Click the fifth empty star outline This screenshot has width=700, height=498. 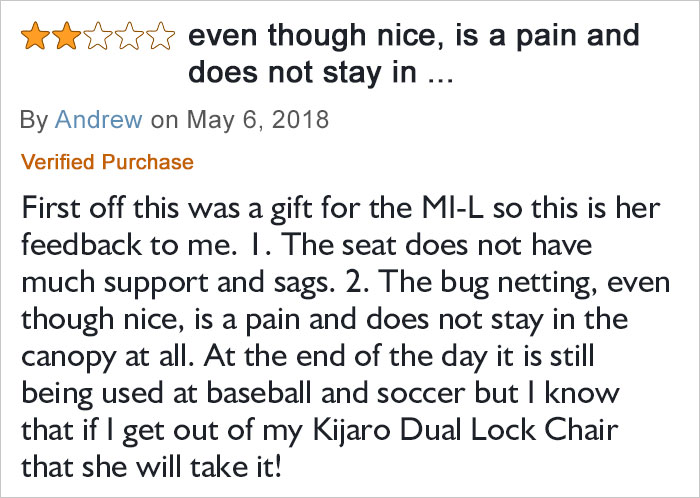tap(160, 36)
